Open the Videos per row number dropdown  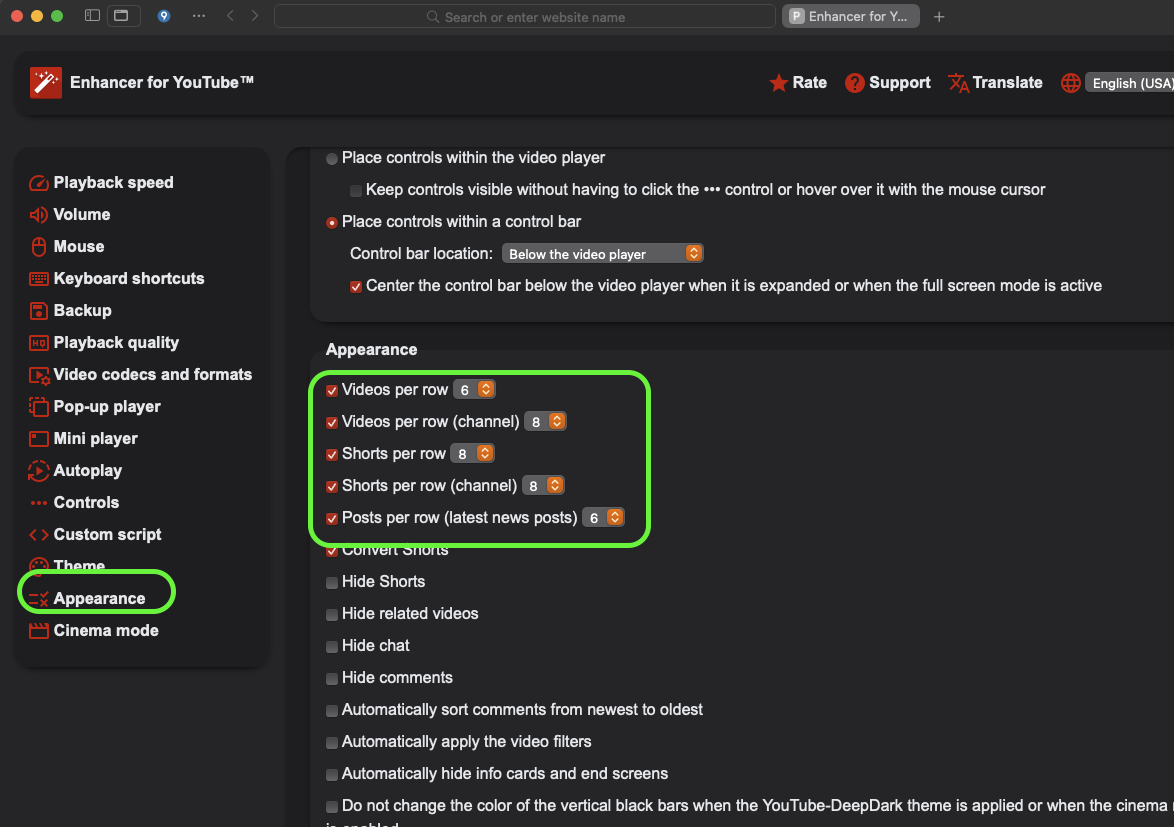click(474, 390)
